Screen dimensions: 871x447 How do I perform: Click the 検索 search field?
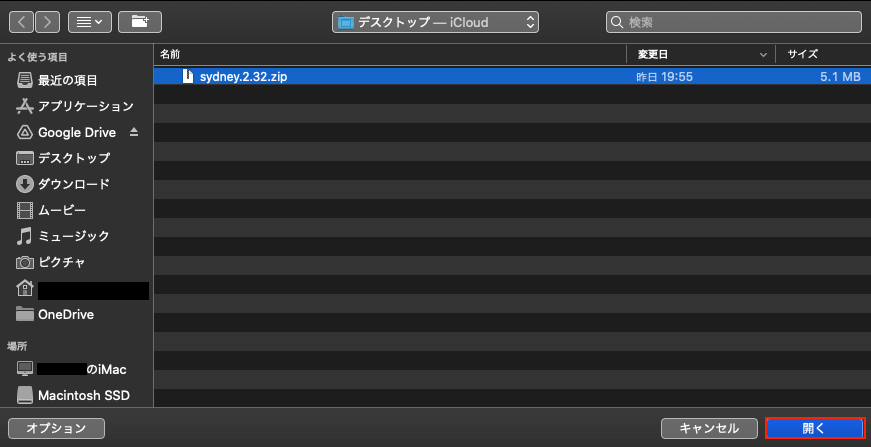(734, 22)
